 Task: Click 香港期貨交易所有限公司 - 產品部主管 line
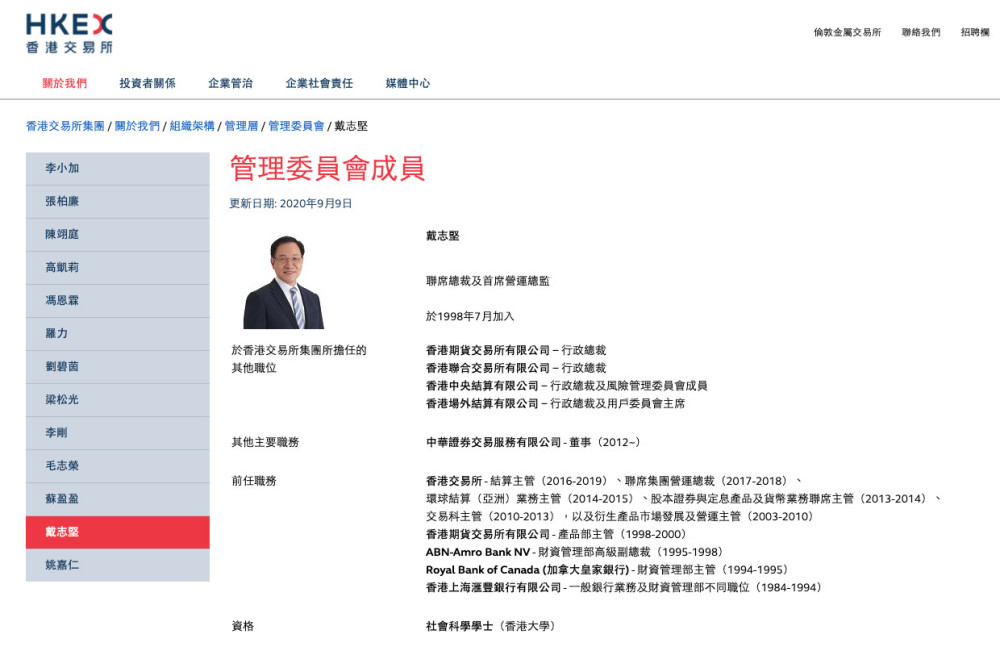pyautogui.click(x=556, y=534)
